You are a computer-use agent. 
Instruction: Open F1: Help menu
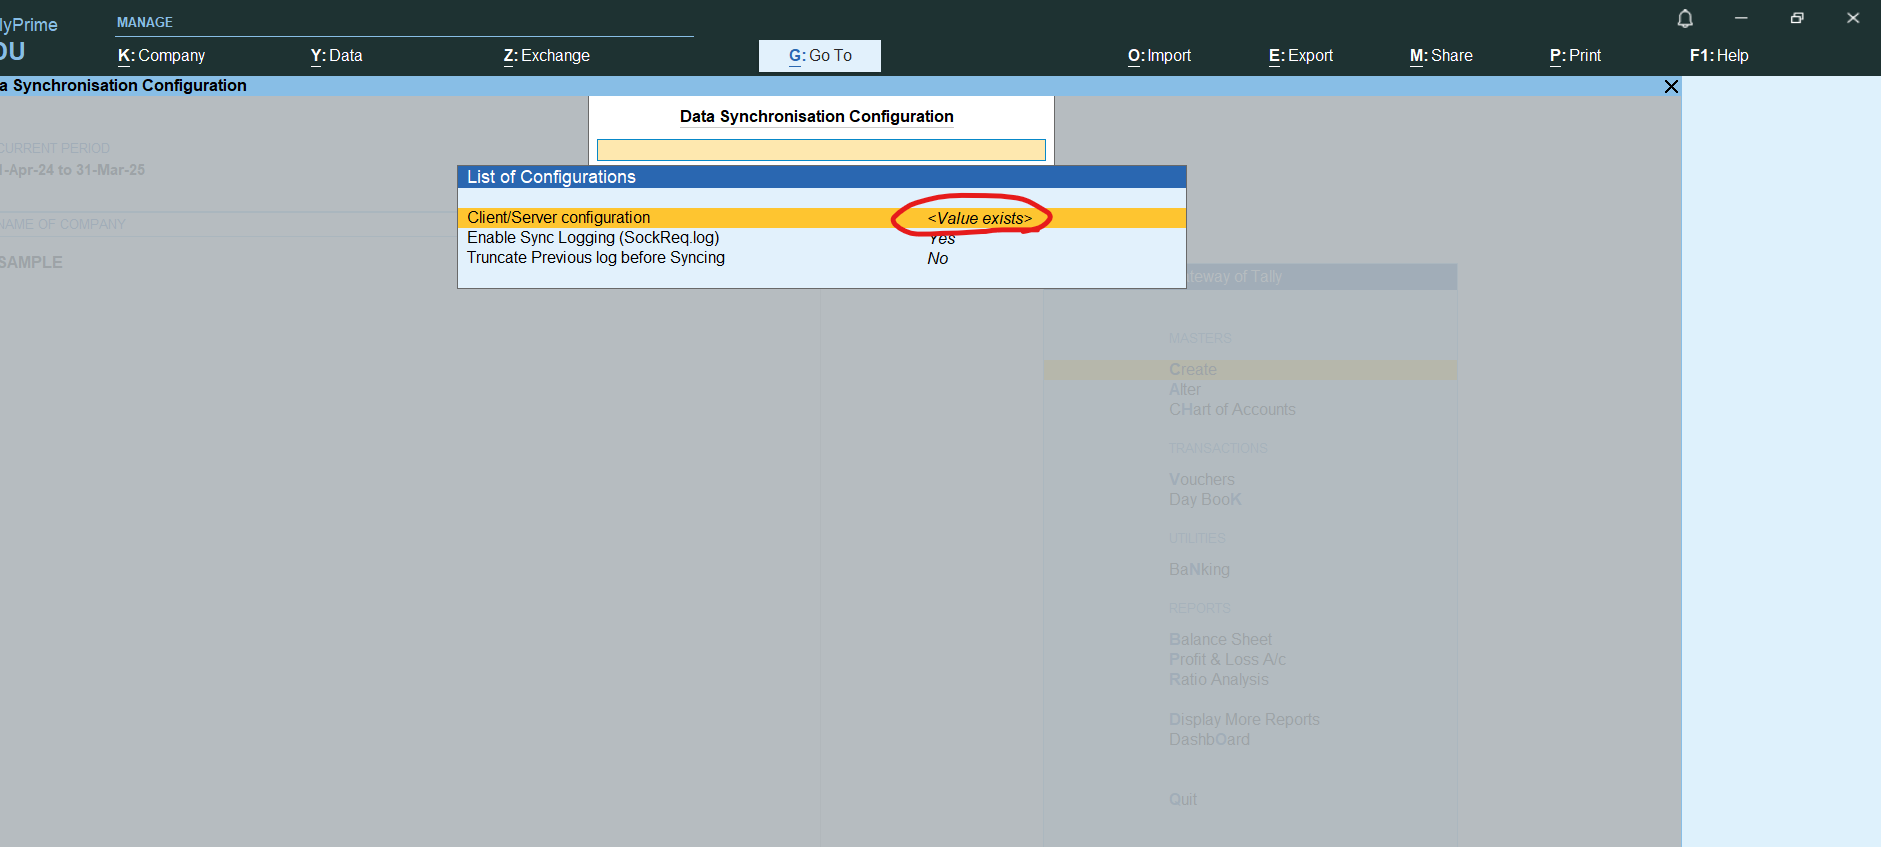point(1719,56)
